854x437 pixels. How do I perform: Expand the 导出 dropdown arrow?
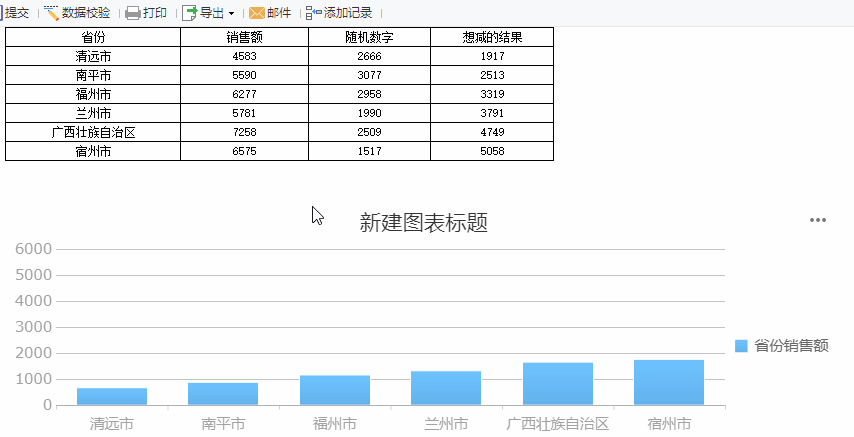(x=231, y=14)
